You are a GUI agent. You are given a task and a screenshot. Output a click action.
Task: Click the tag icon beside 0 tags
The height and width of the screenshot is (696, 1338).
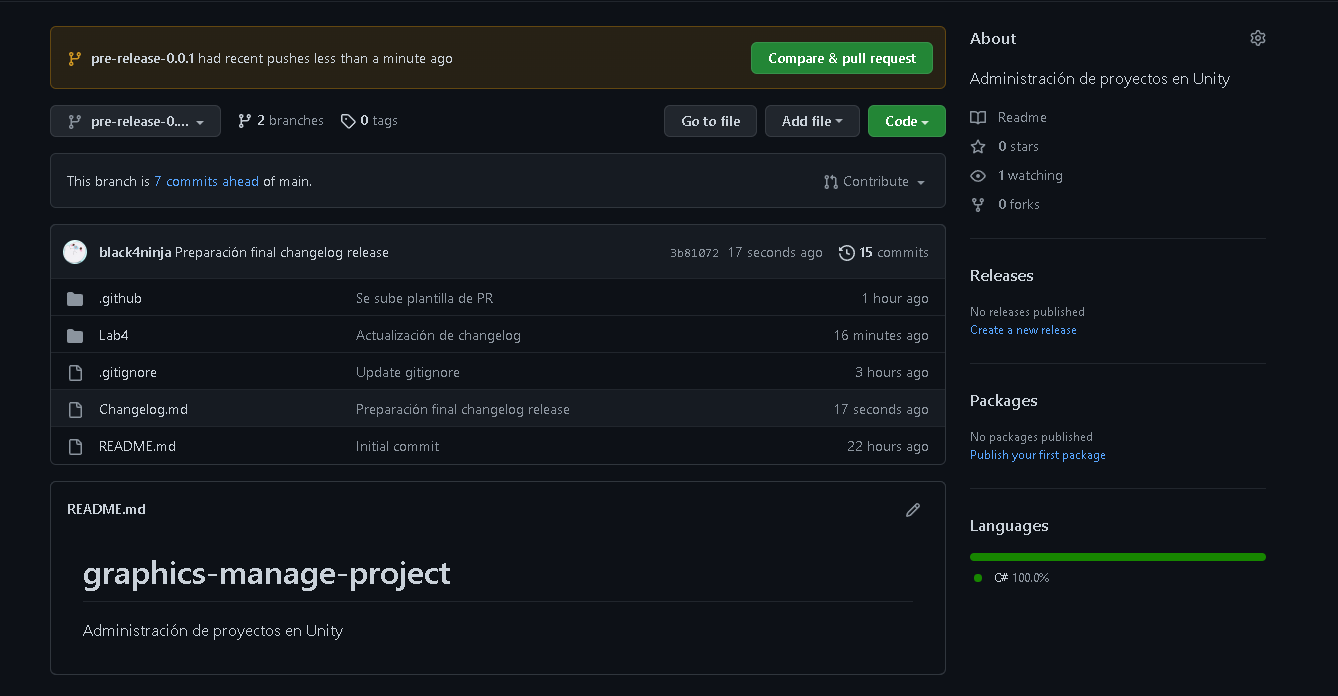[x=348, y=121]
